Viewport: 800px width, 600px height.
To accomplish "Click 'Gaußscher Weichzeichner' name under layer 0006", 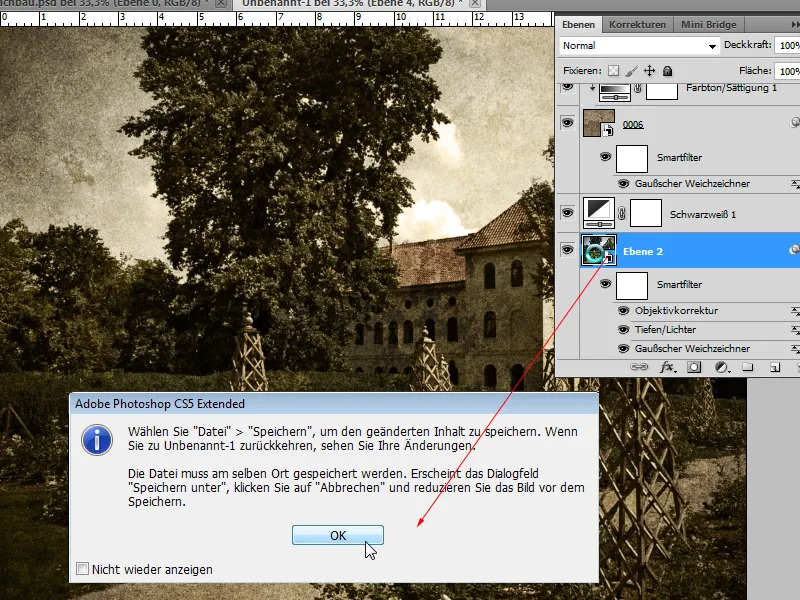I will pyautogui.click(x=692, y=184).
